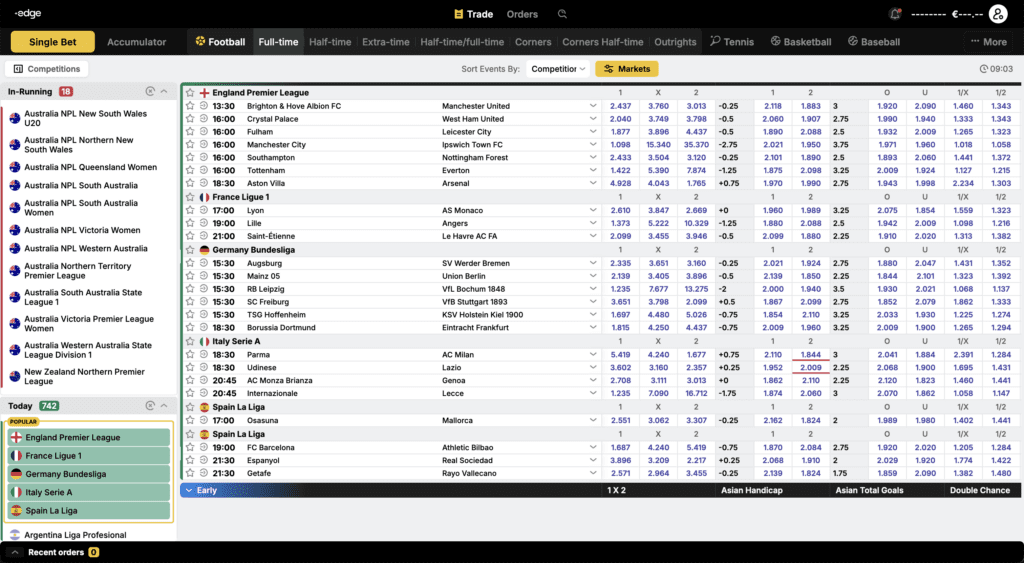Click highlighted odds 1.844 in Parma row
The image size is (1024, 563).
[x=810, y=355]
